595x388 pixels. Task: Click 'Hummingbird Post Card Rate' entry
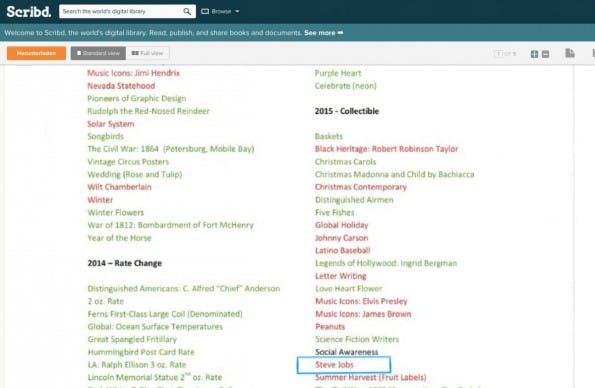click(141, 352)
